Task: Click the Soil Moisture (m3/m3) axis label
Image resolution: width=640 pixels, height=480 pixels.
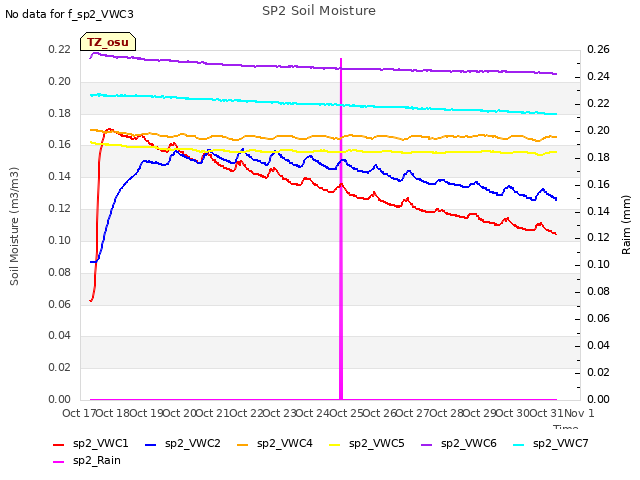Action: [14, 226]
